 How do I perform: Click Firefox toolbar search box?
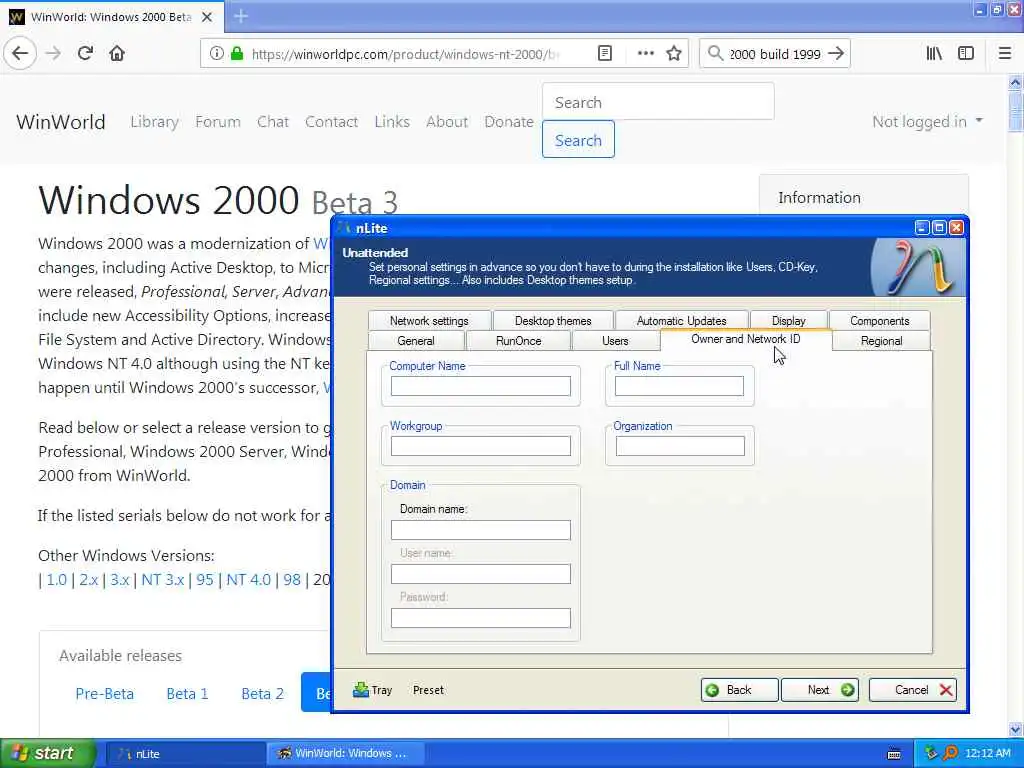774,54
